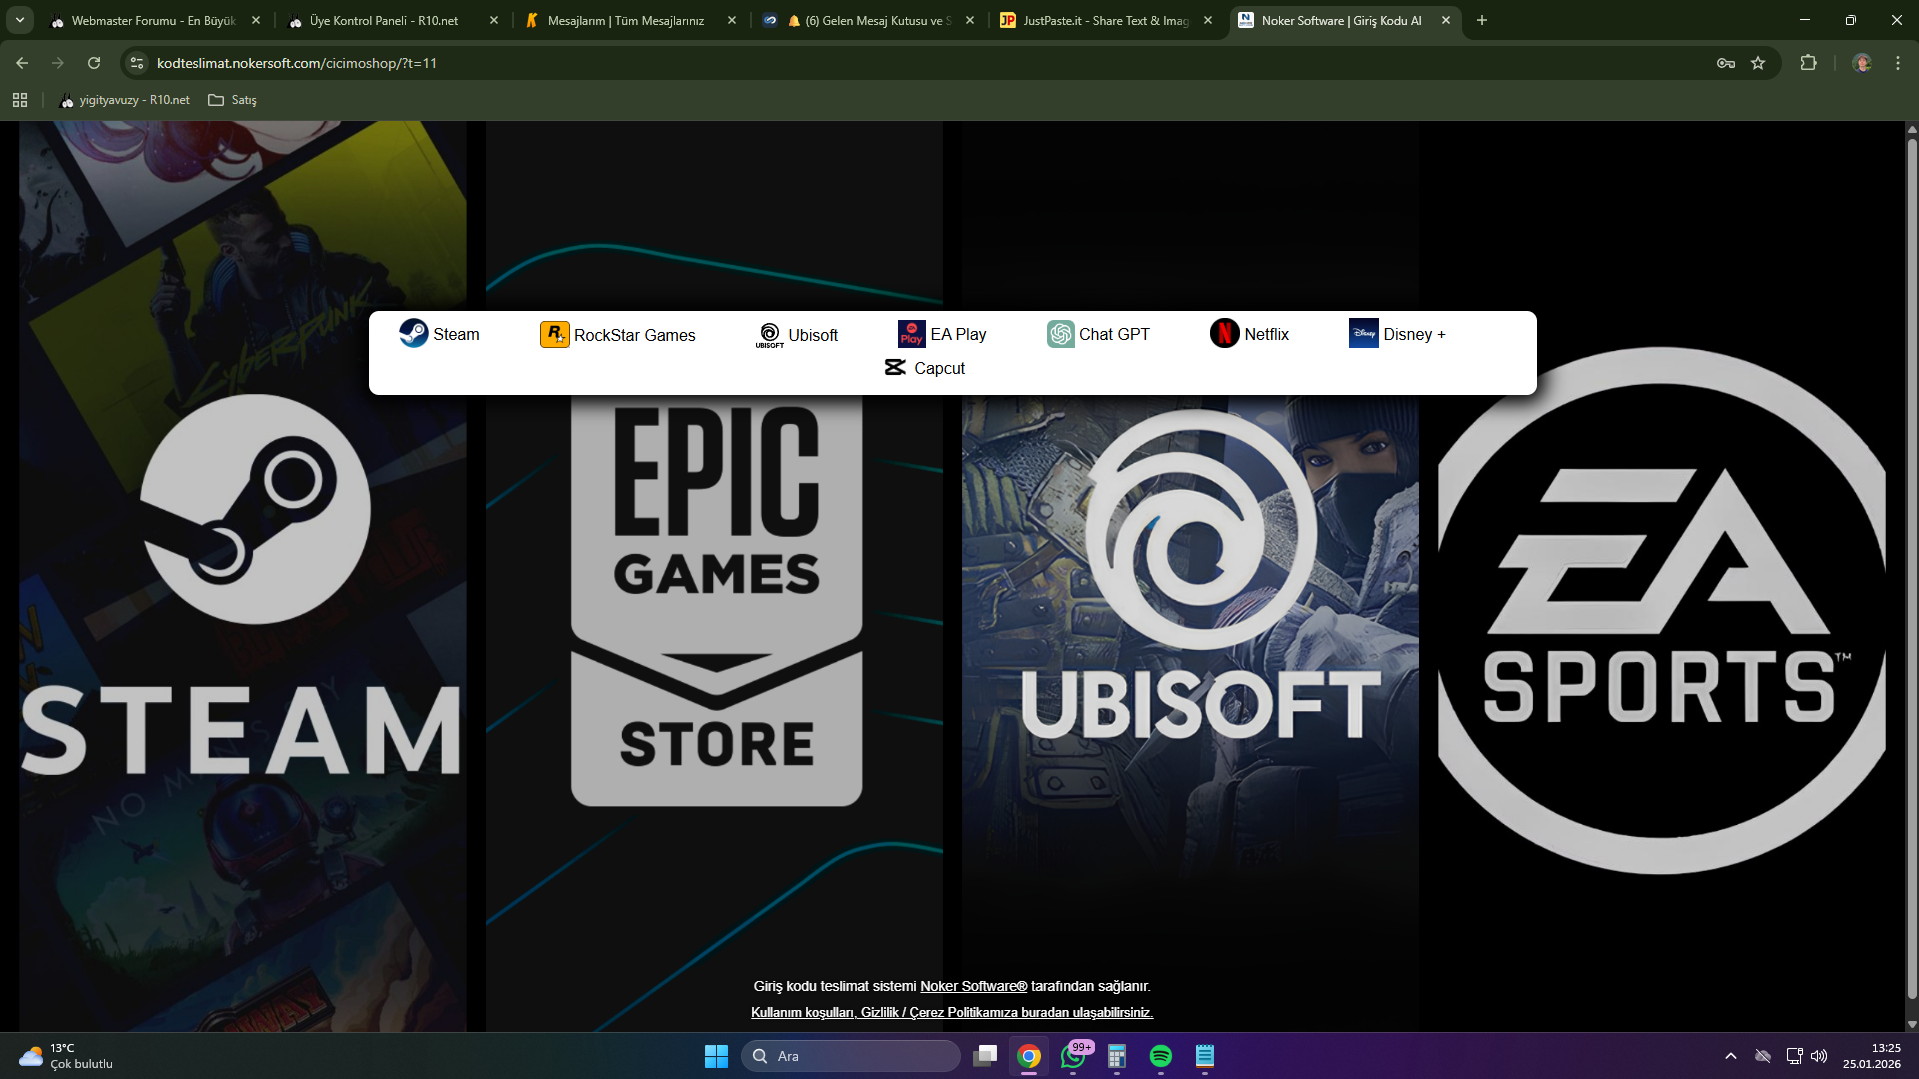Open network display icon in system tray
This screenshot has height=1079, width=1919.
[x=1794, y=1056]
